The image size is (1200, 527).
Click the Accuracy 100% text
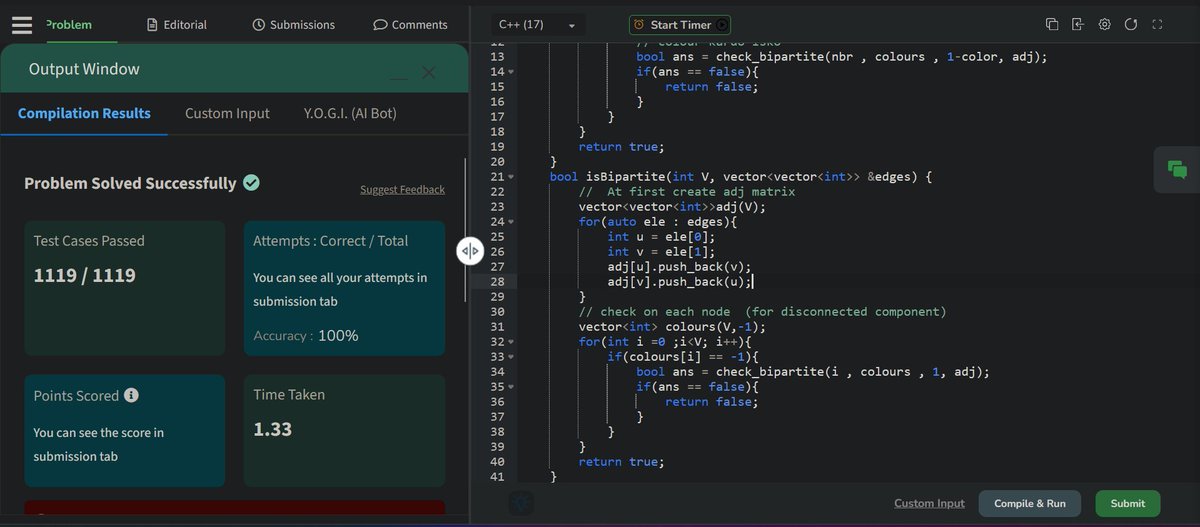pyautogui.click(x=306, y=335)
